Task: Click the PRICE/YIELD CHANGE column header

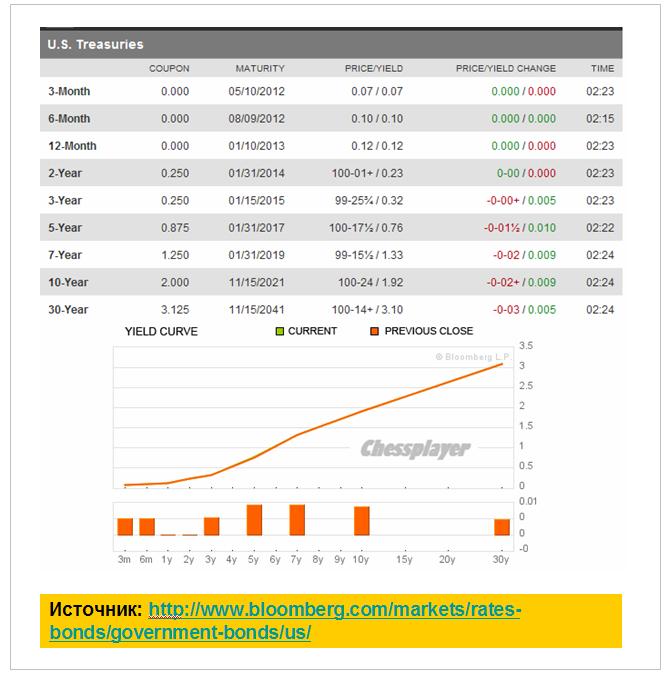Action: pyautogui.click(x=505, y=69)
